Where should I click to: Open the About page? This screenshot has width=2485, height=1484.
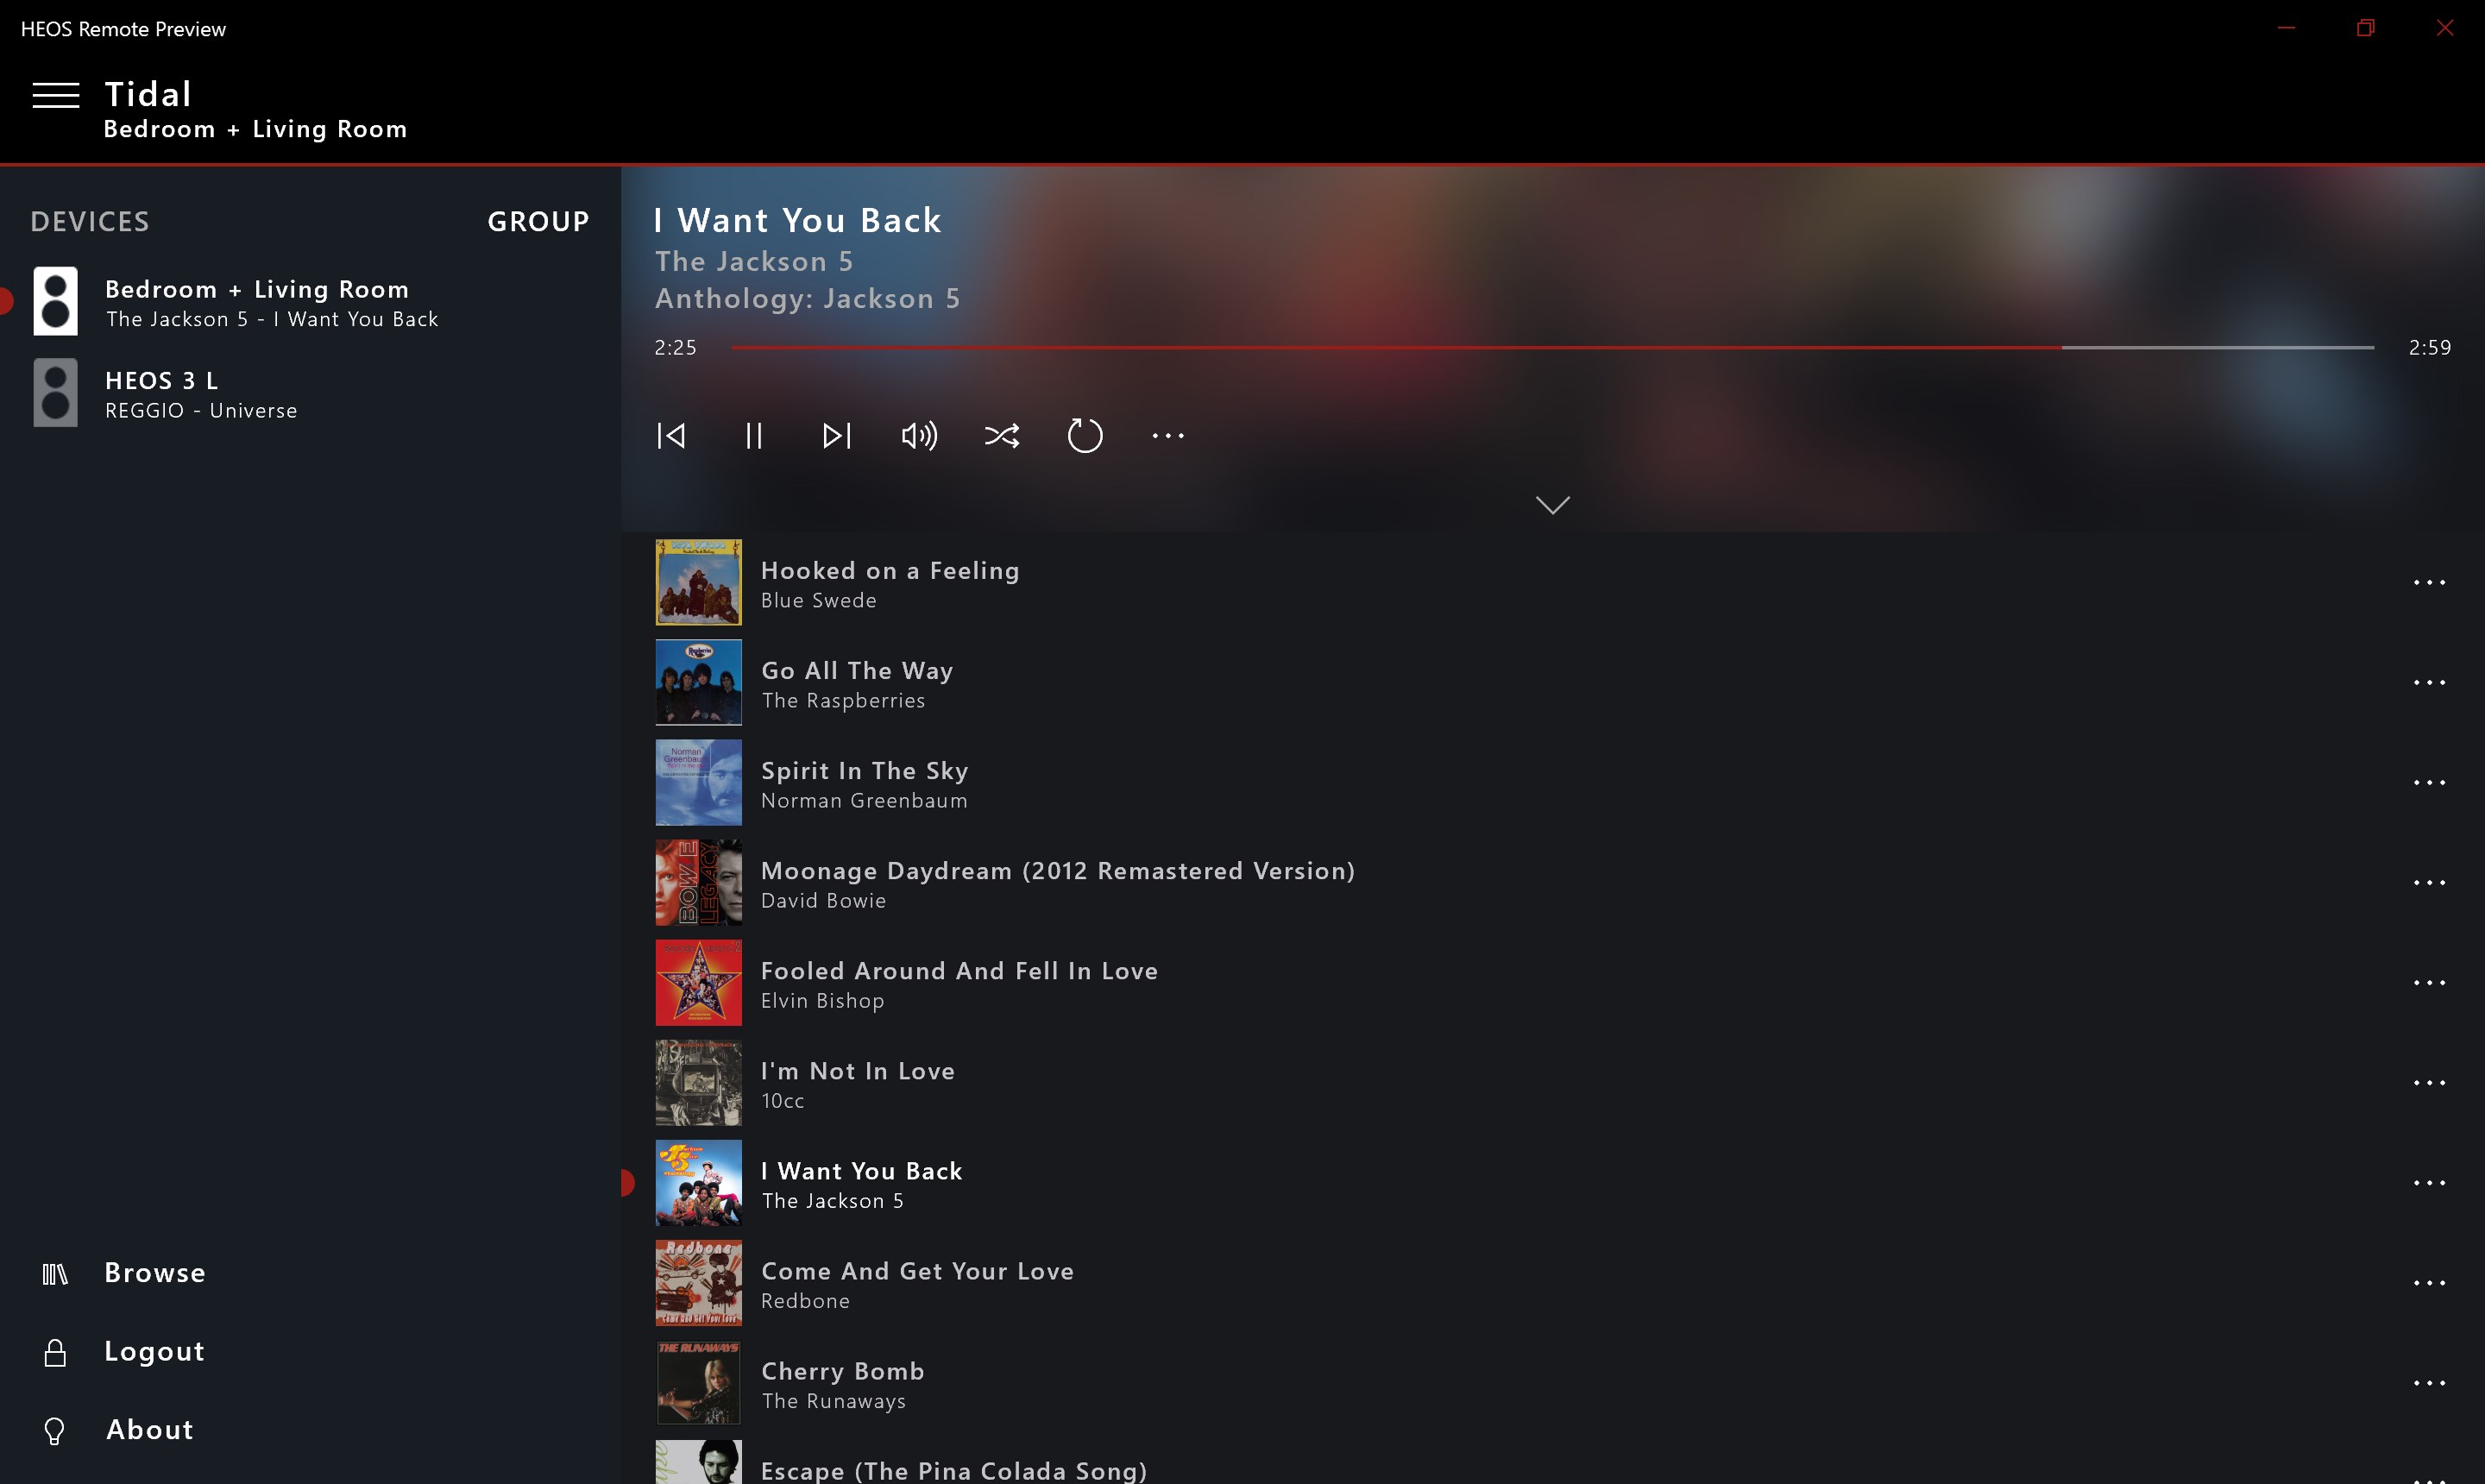(149, 1429)
